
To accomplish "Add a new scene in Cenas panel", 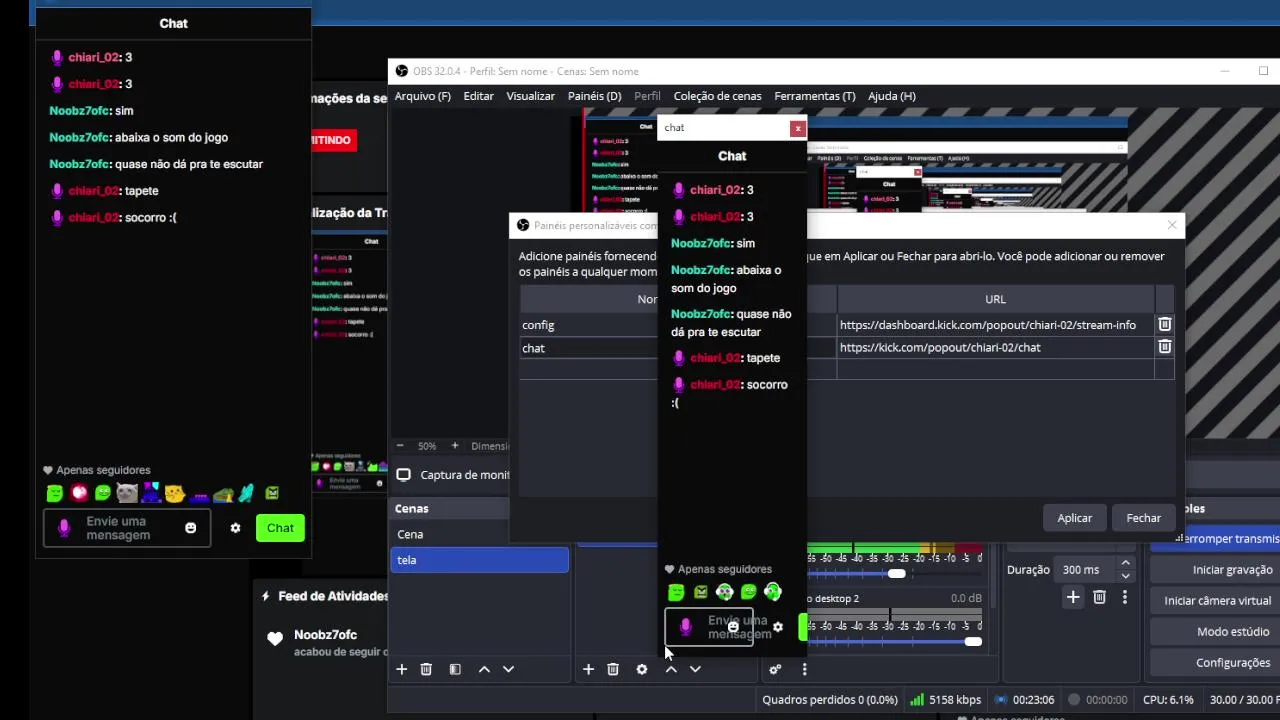I will (x=402, y=669).
